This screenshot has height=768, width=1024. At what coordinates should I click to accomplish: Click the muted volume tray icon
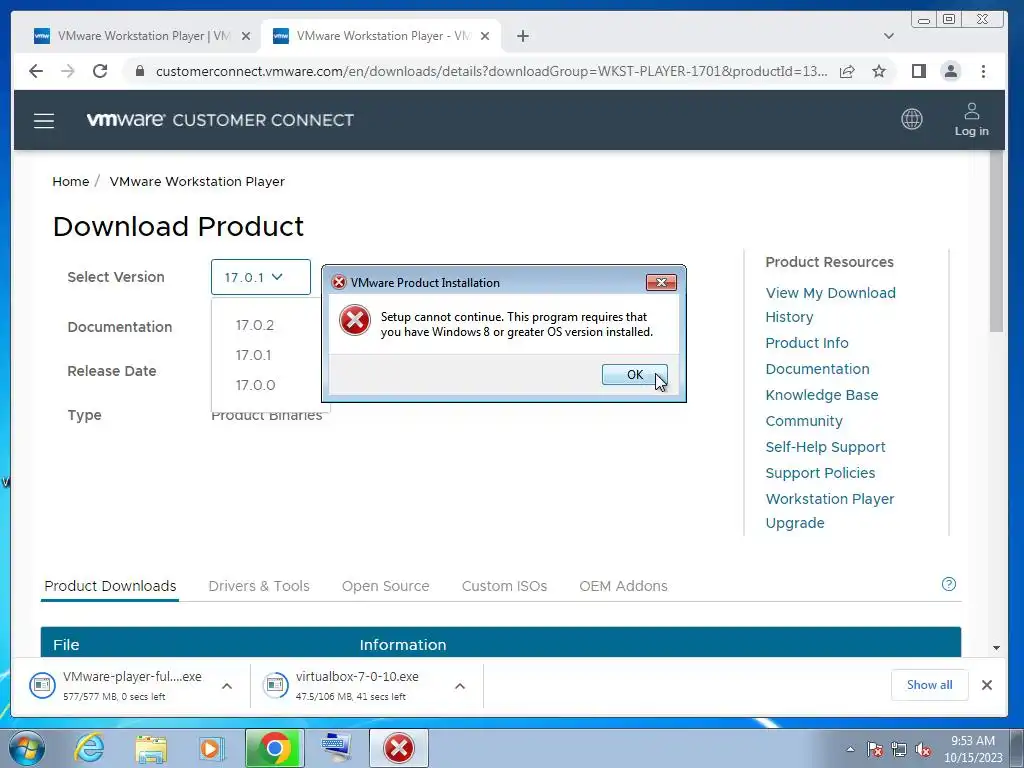click(923, 749)
